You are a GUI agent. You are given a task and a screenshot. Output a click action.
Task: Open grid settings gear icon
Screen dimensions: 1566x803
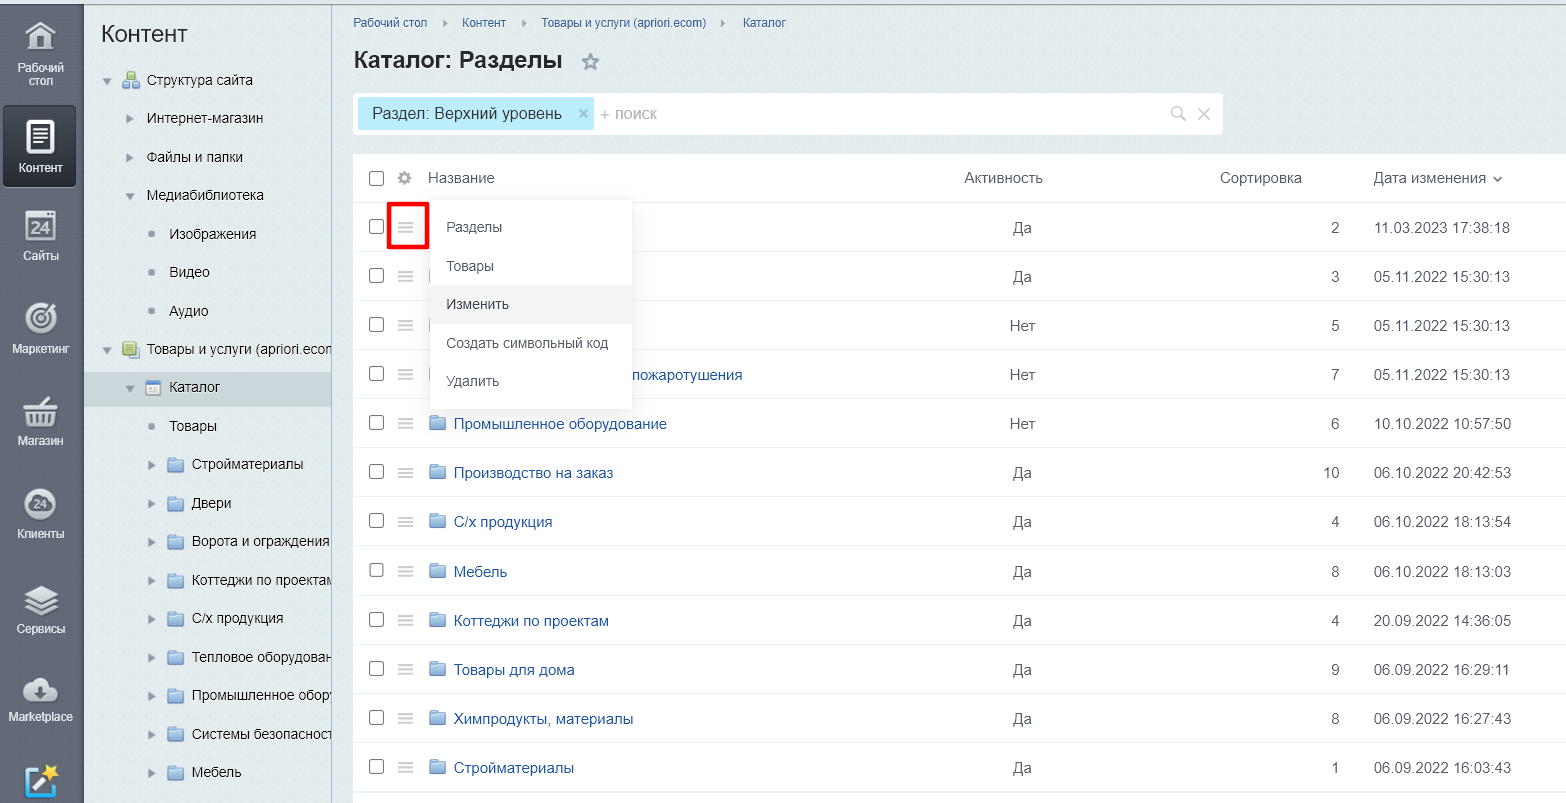404,178
